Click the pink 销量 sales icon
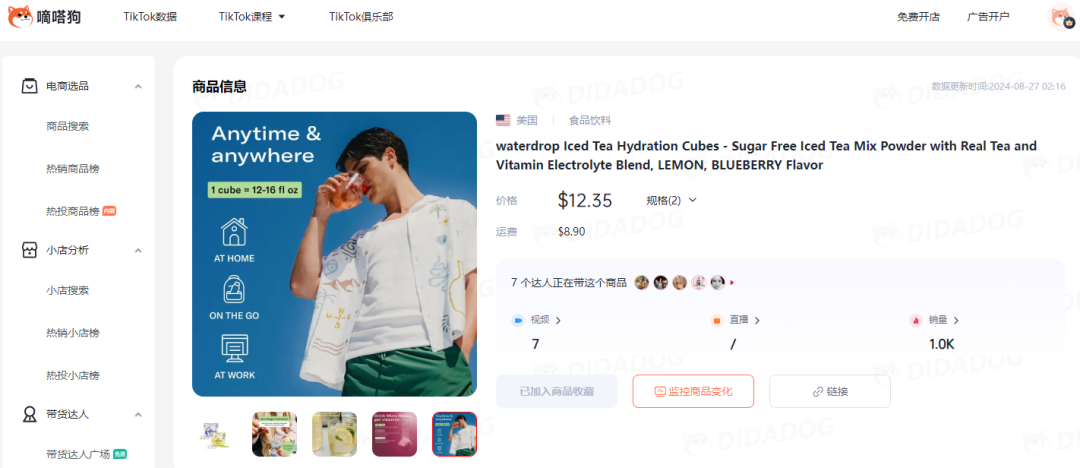 (915, 321)
